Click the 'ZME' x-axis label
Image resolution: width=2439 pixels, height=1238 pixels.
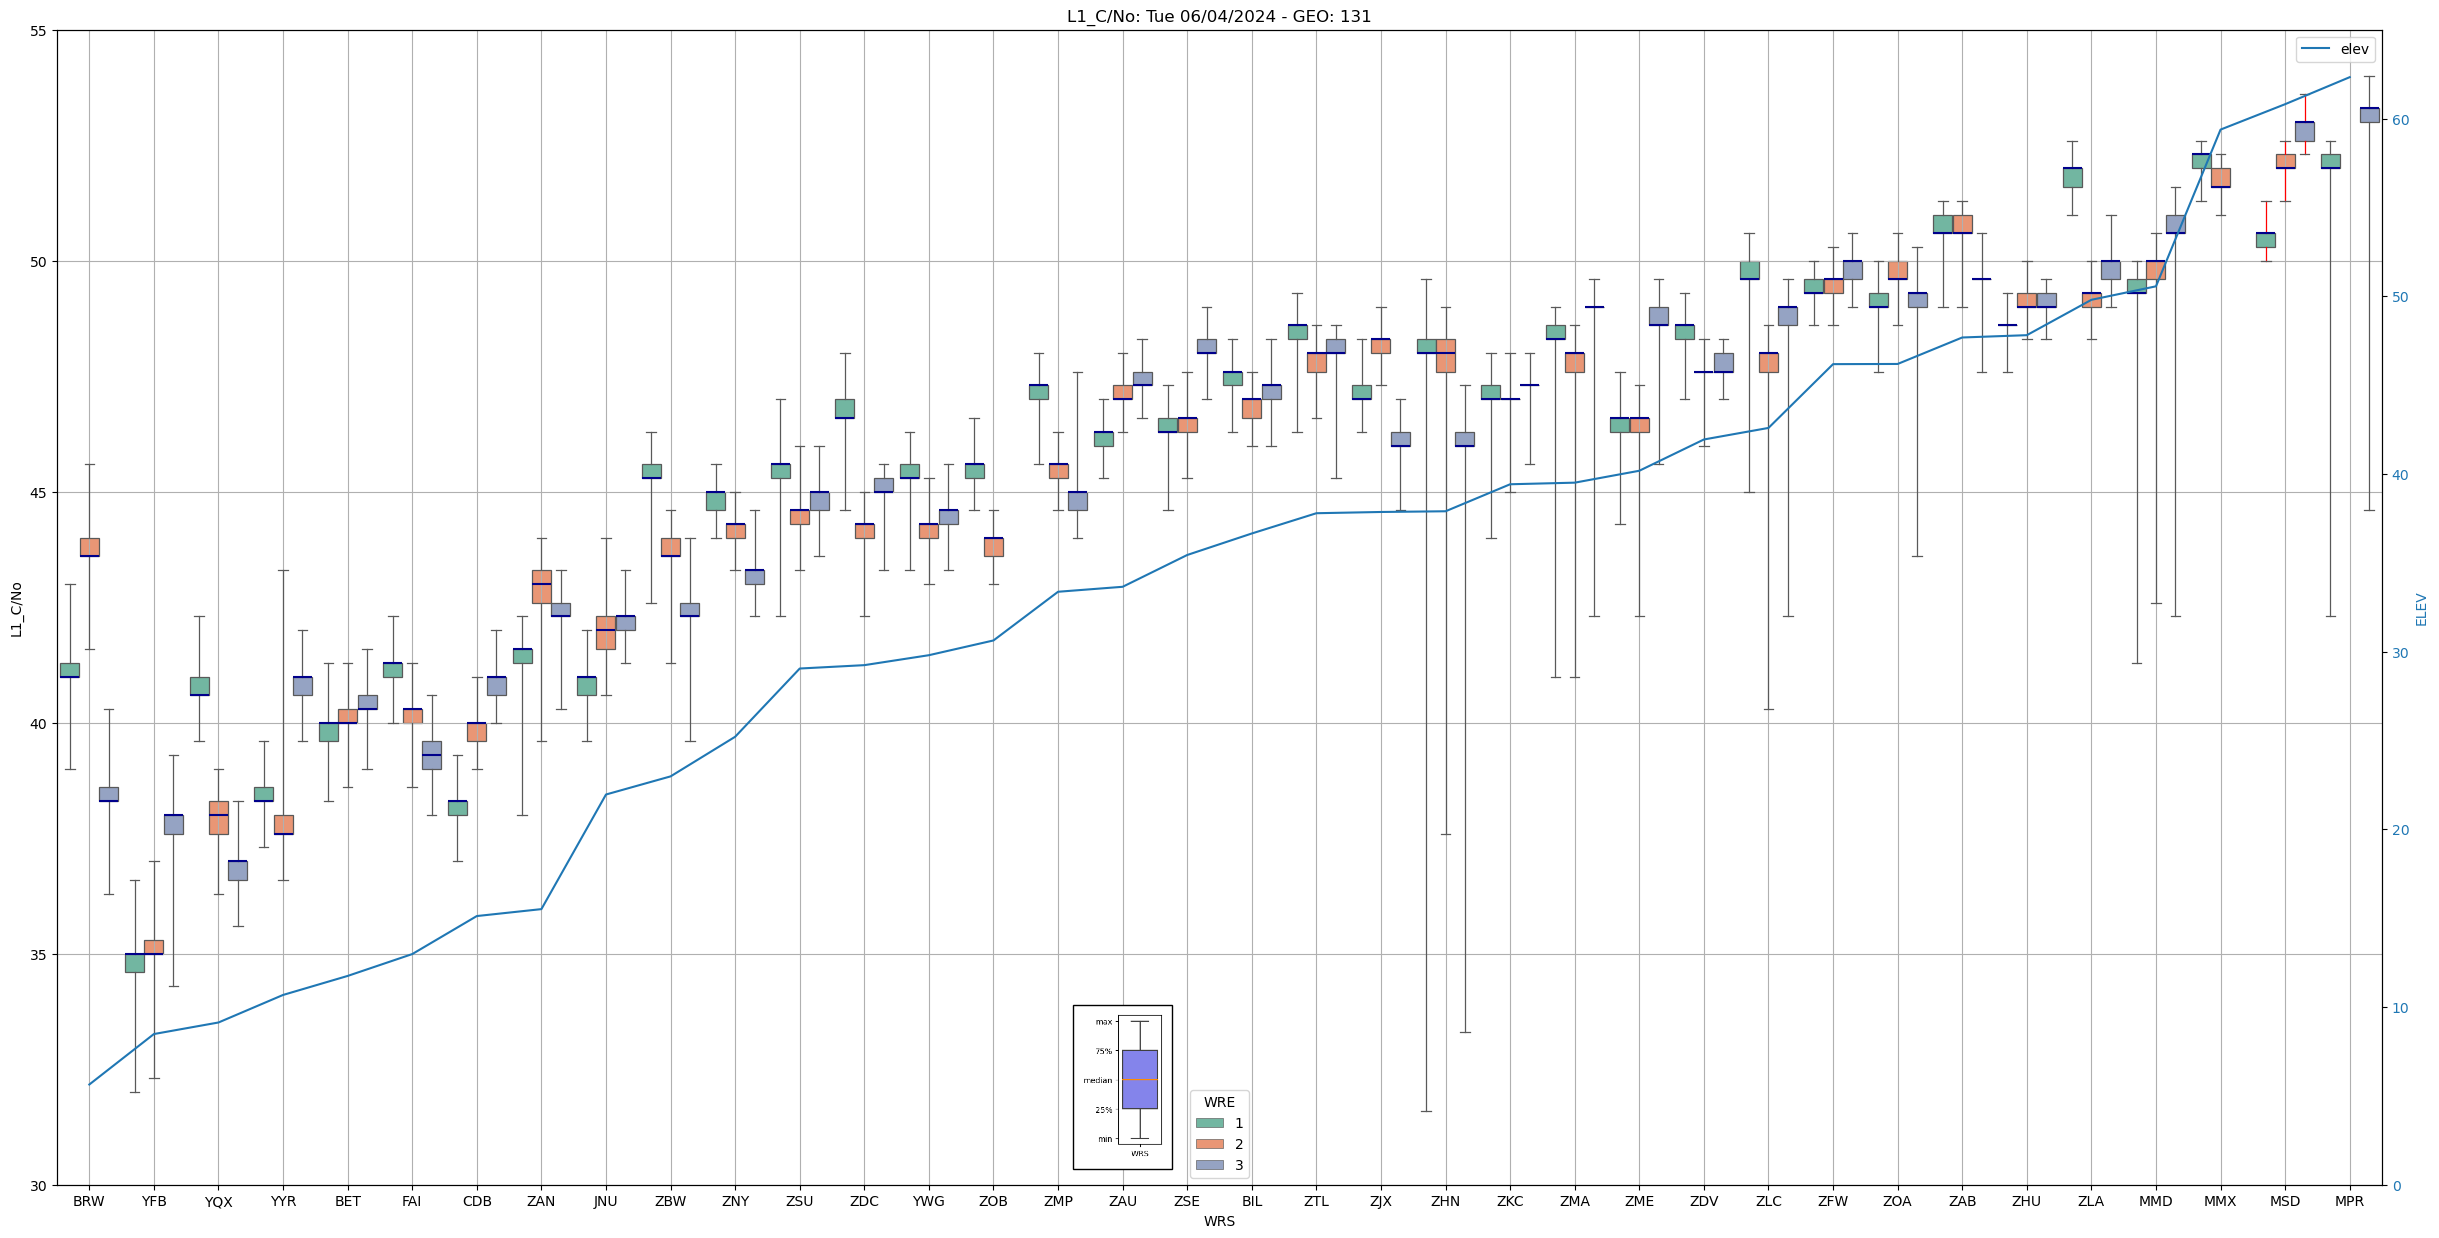(x=1639, y=1201)
